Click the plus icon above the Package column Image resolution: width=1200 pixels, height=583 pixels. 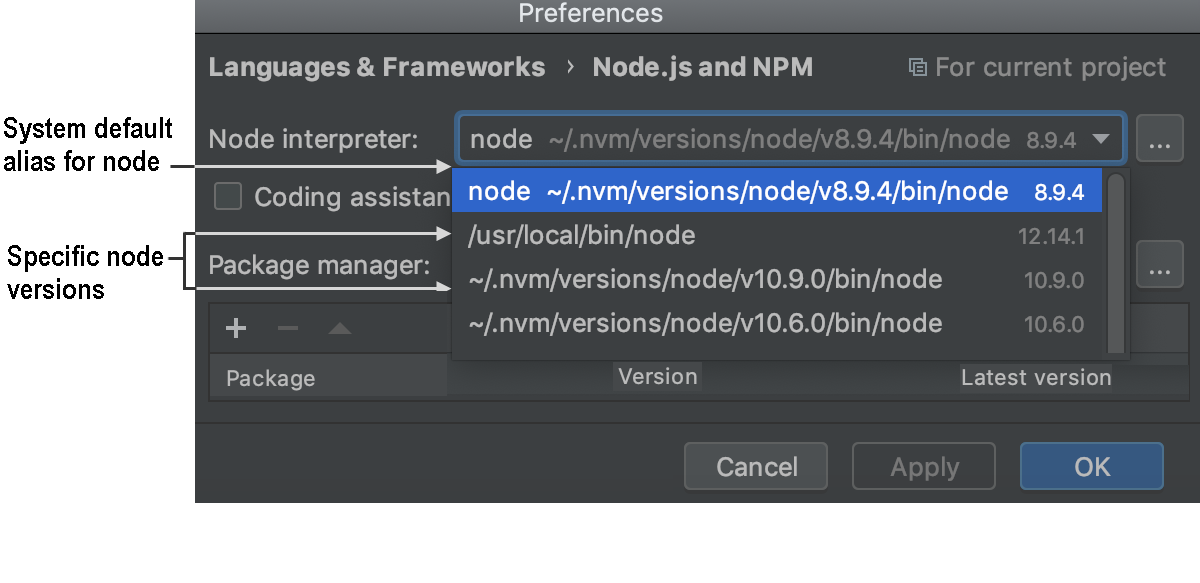[x=236, y=328]
